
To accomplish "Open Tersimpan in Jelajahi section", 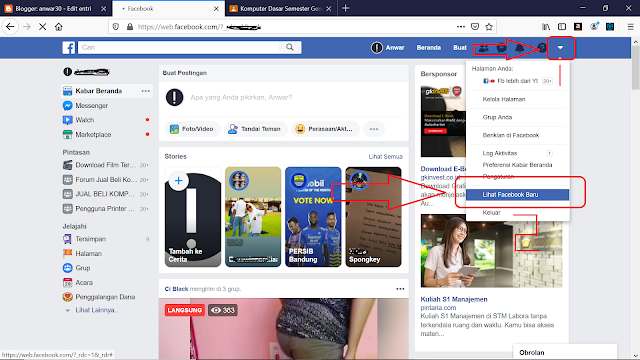I will [90, 239].
